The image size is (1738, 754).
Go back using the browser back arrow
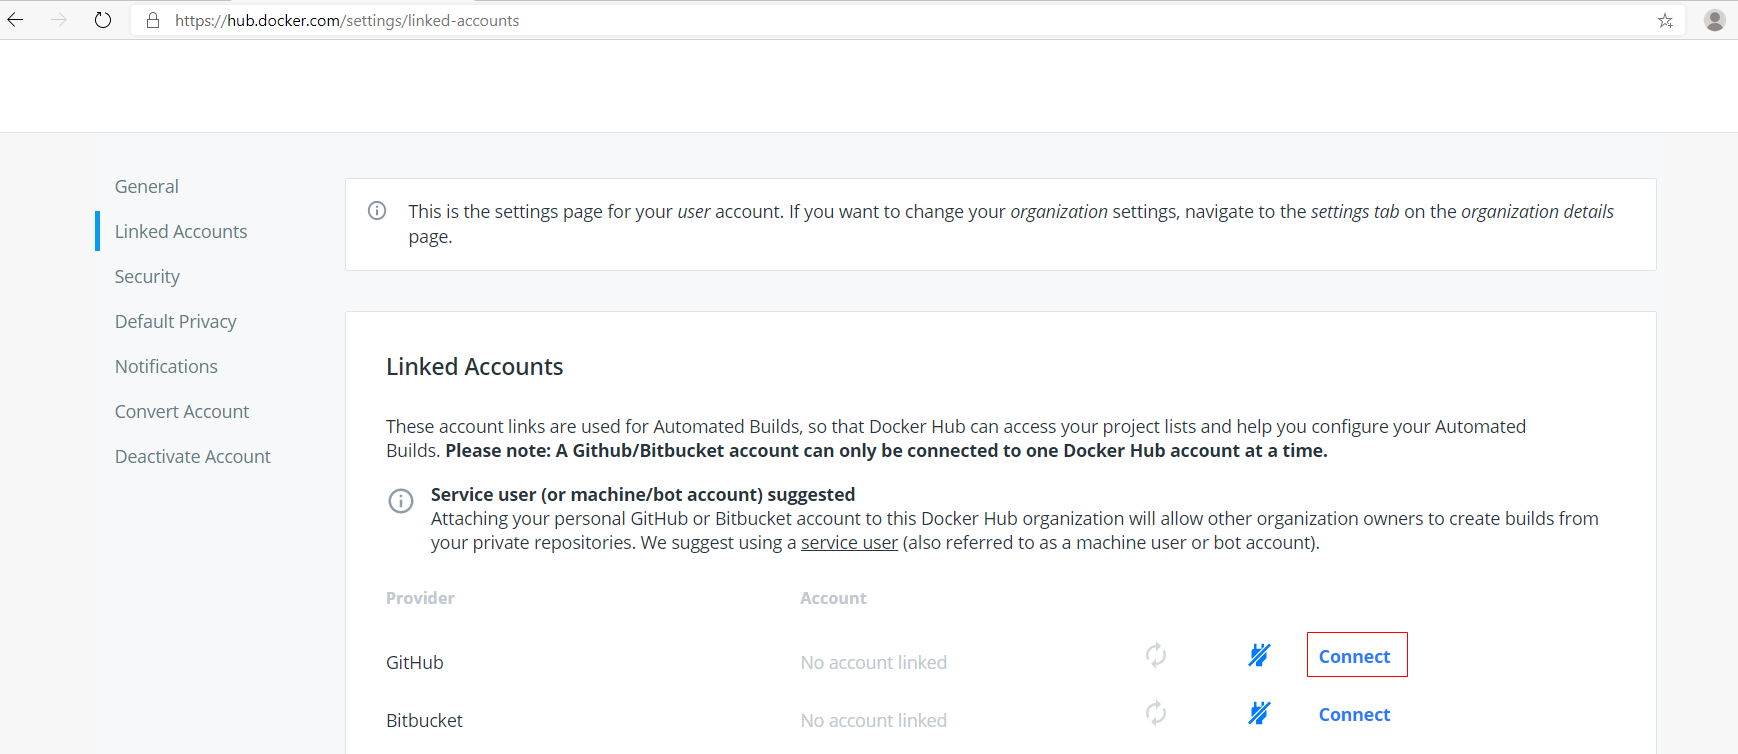(x=16, y=20)
